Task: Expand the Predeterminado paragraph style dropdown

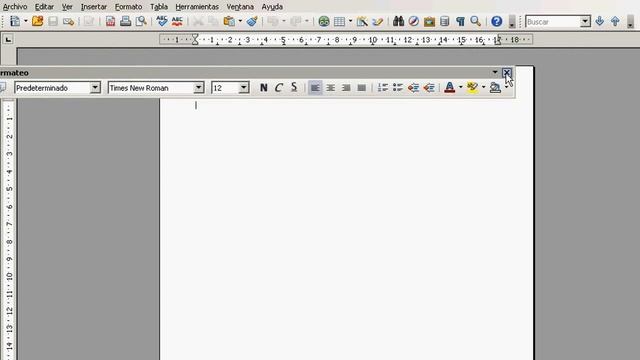Action: (95, 88)
